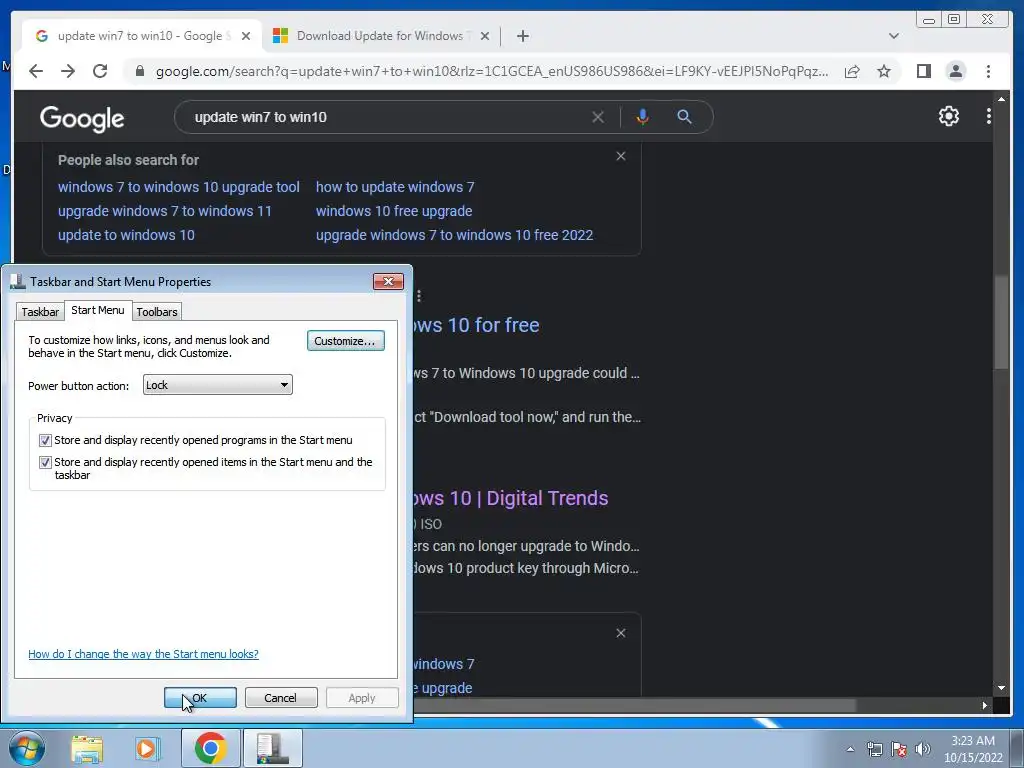Open Google quick settings gear
Screen dimensions: 1024x768
pyautogui.click(x=948, y=116)
